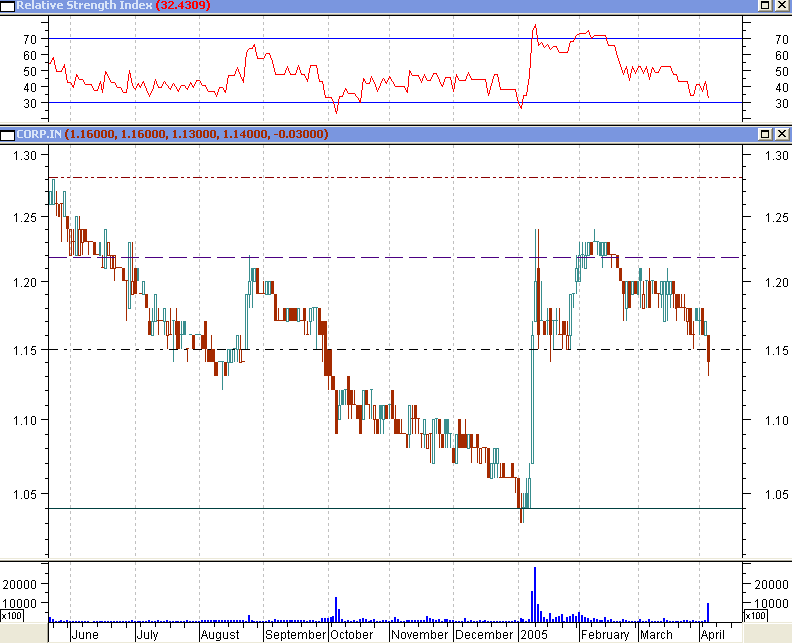
Task: Close the CORP.IN price panel
Action: click(781, 134)
